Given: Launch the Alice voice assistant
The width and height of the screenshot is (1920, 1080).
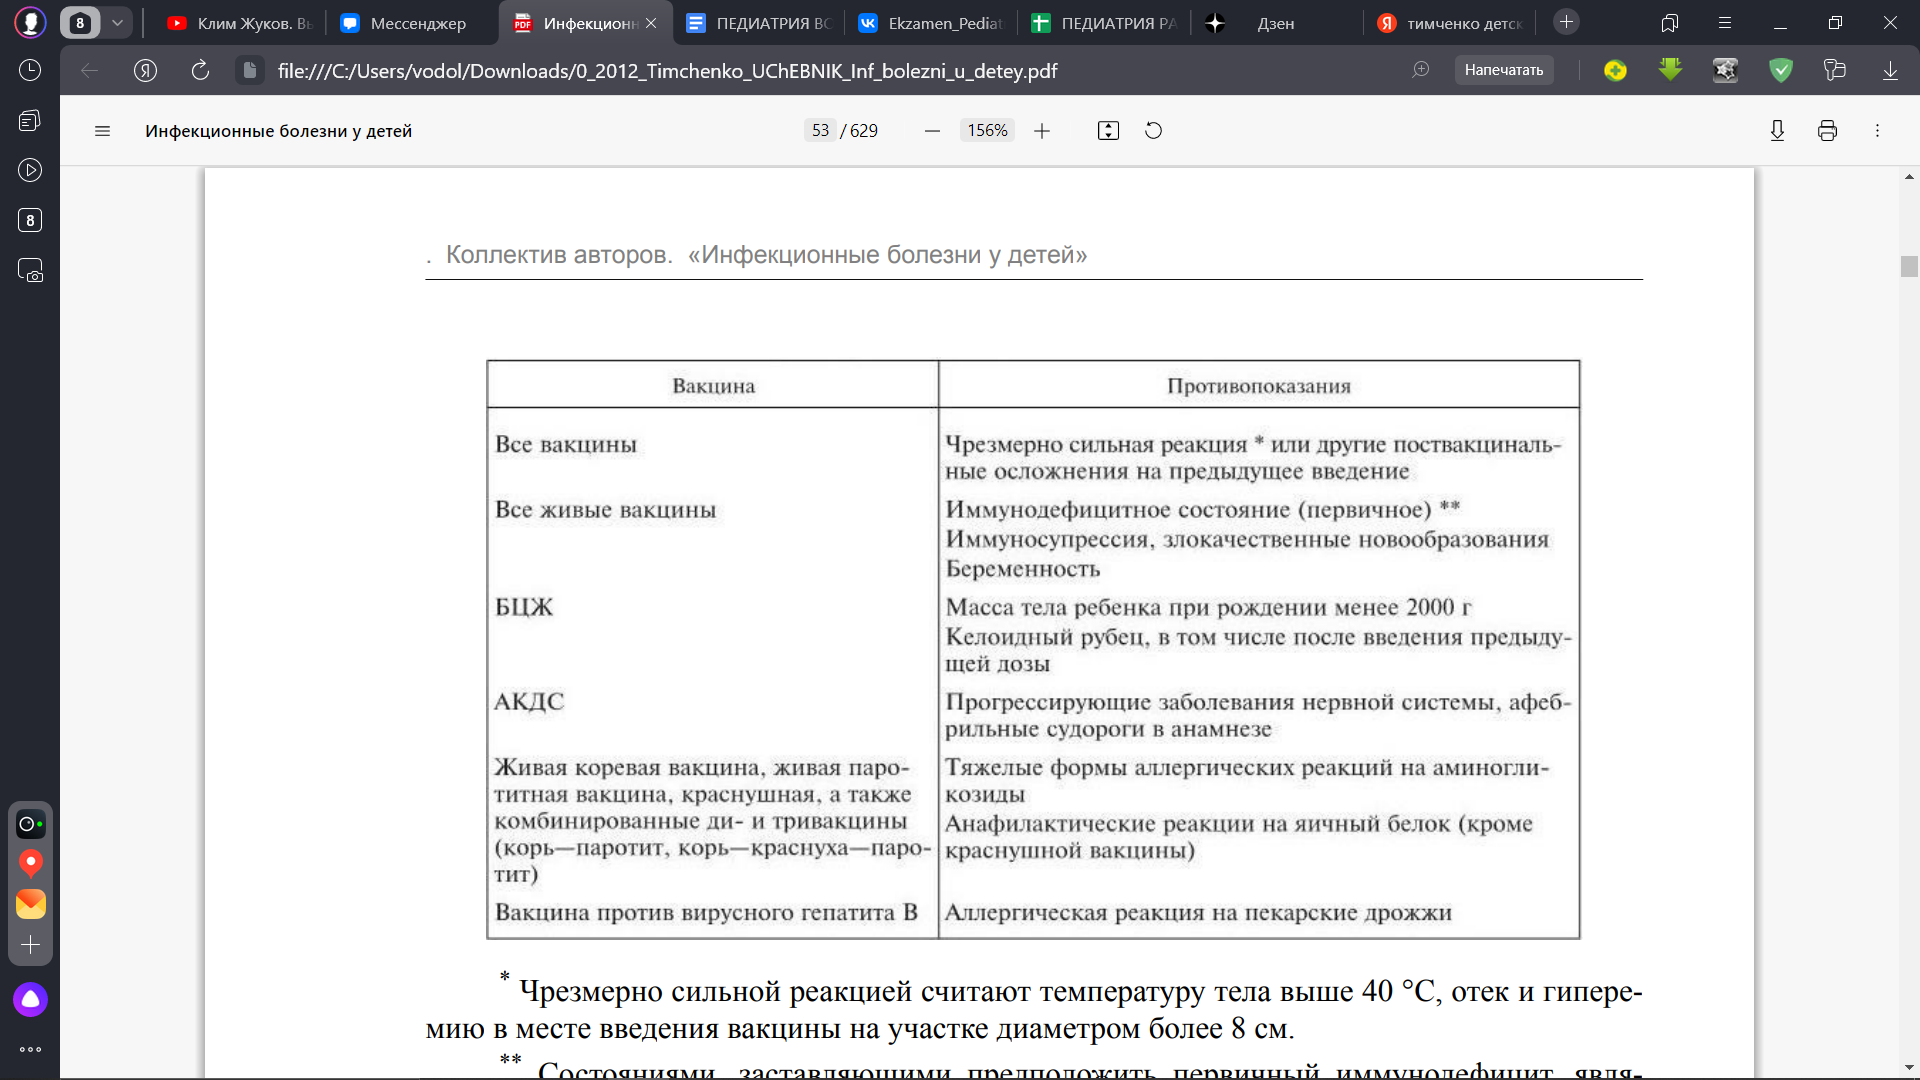Looking at the screenshot, I should (x=30, y=999).
